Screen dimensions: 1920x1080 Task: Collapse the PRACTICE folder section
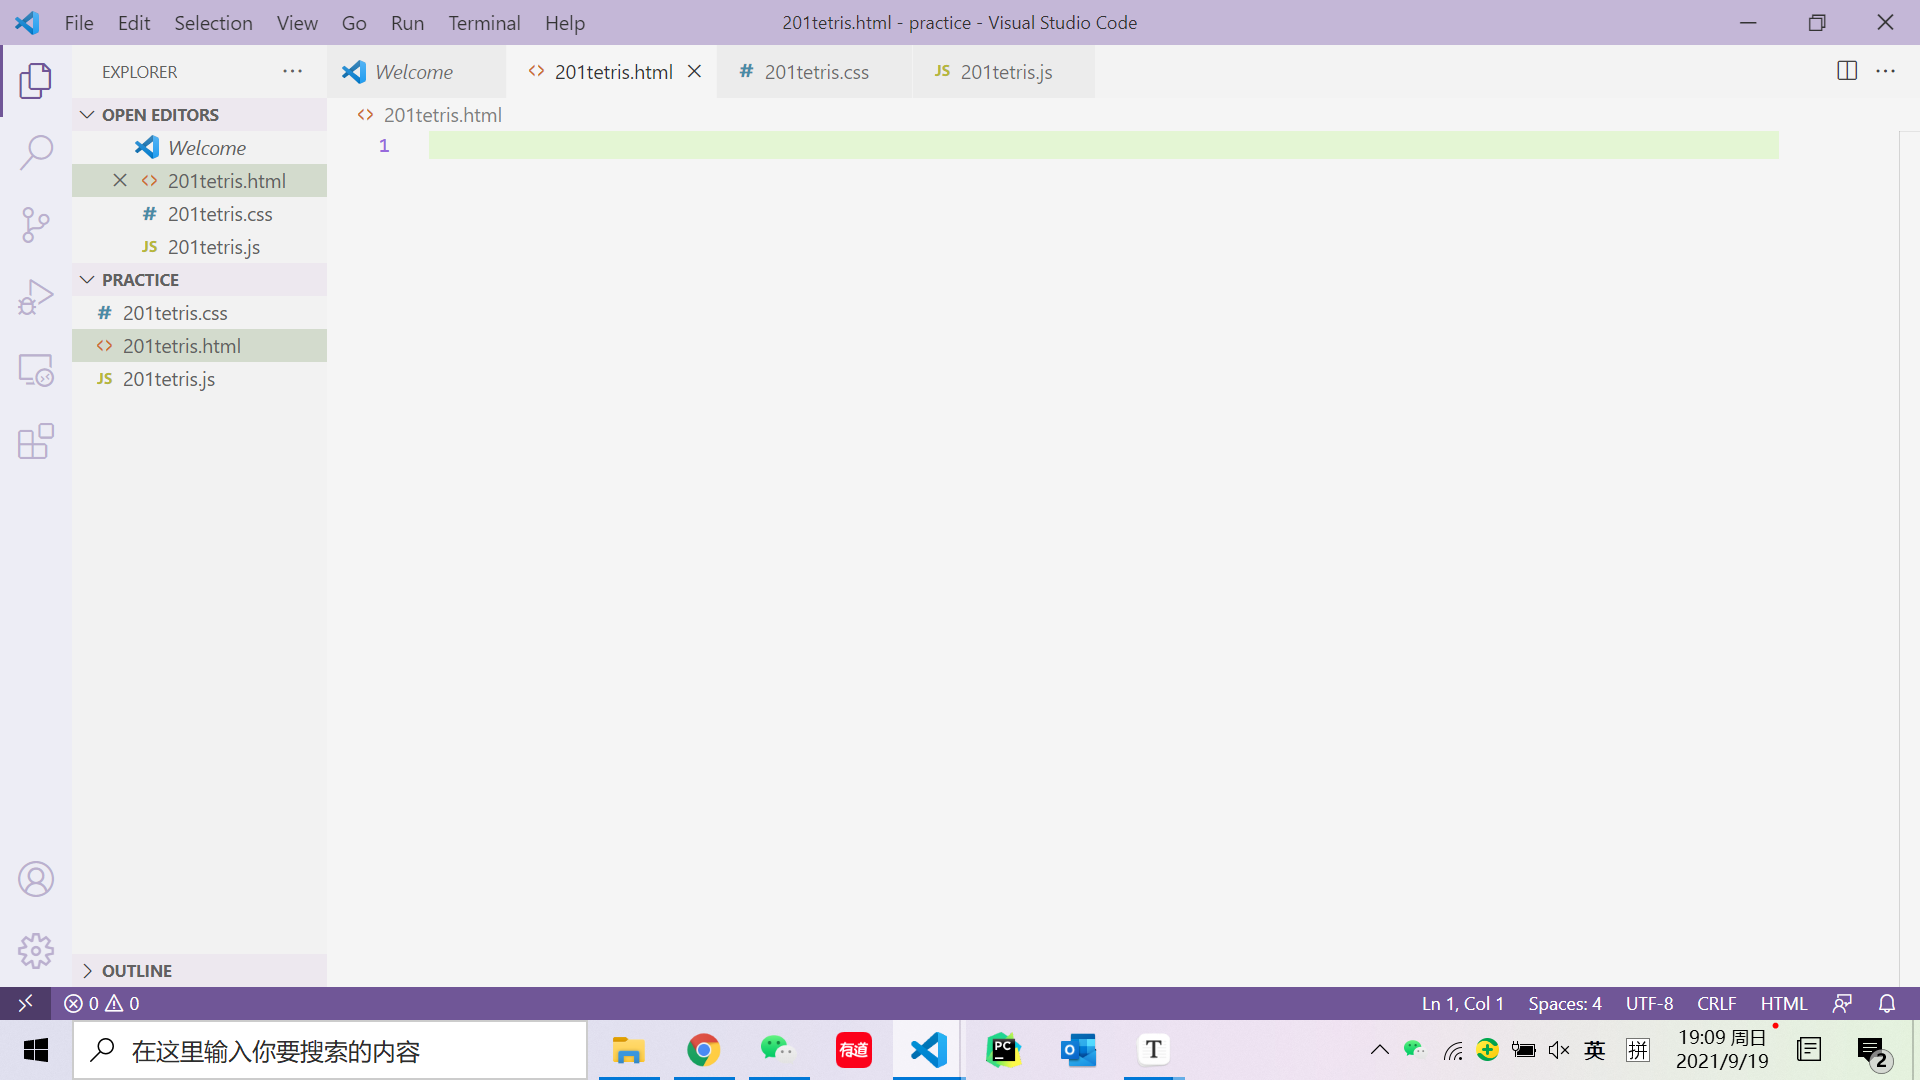[x=140, y=280]
